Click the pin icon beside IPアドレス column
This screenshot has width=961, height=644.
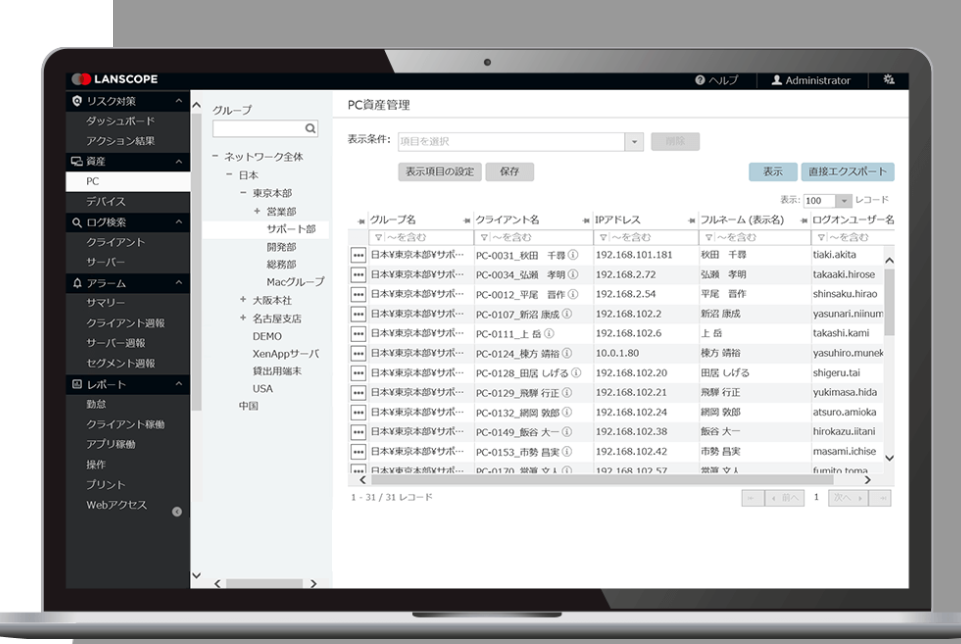click(588, 219)
